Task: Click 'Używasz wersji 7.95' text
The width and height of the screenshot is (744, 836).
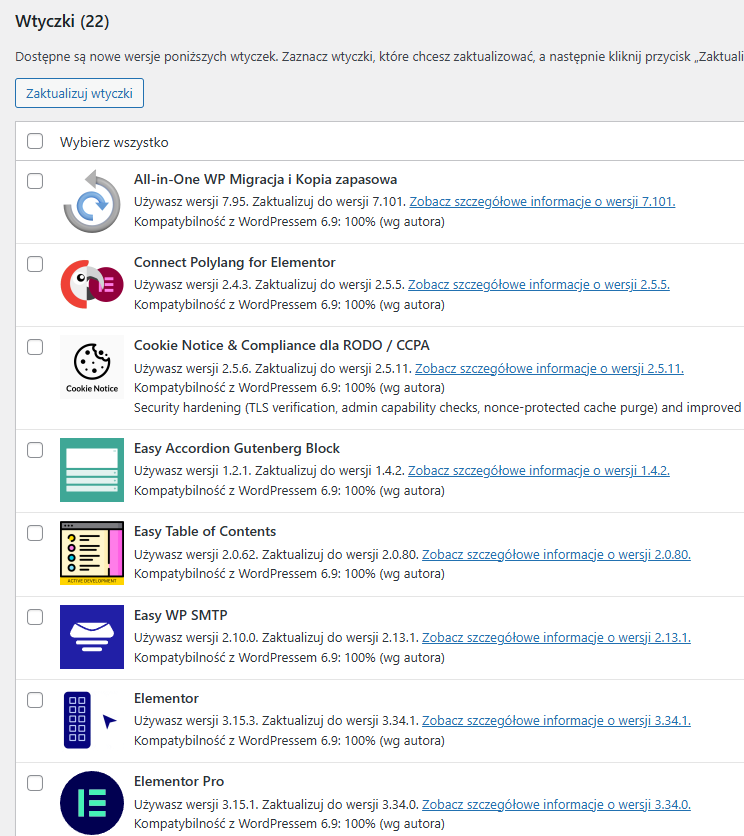Action: click(x=191, y=202)
